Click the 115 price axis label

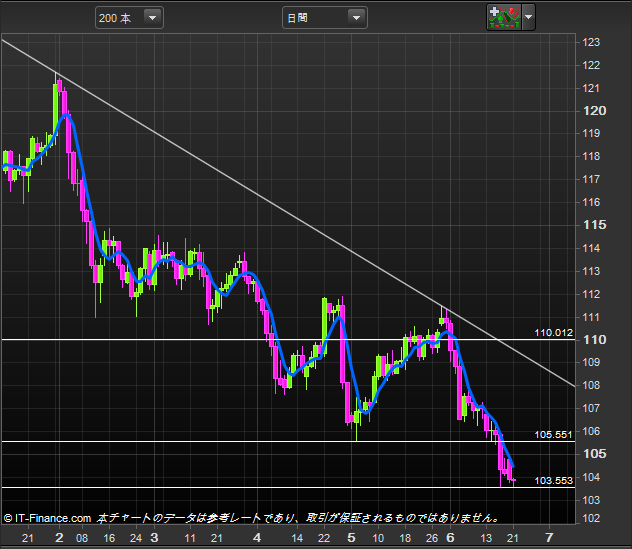tap(595, 225)
